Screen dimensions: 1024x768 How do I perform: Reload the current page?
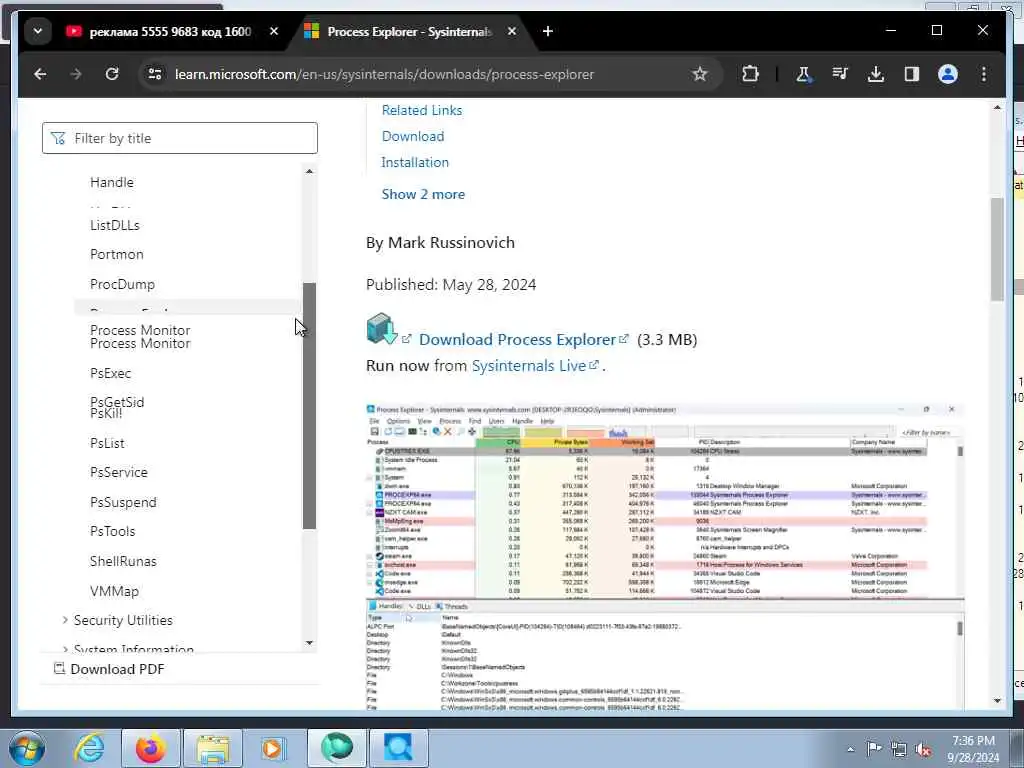pyautogui.click(x=112, y=74)
